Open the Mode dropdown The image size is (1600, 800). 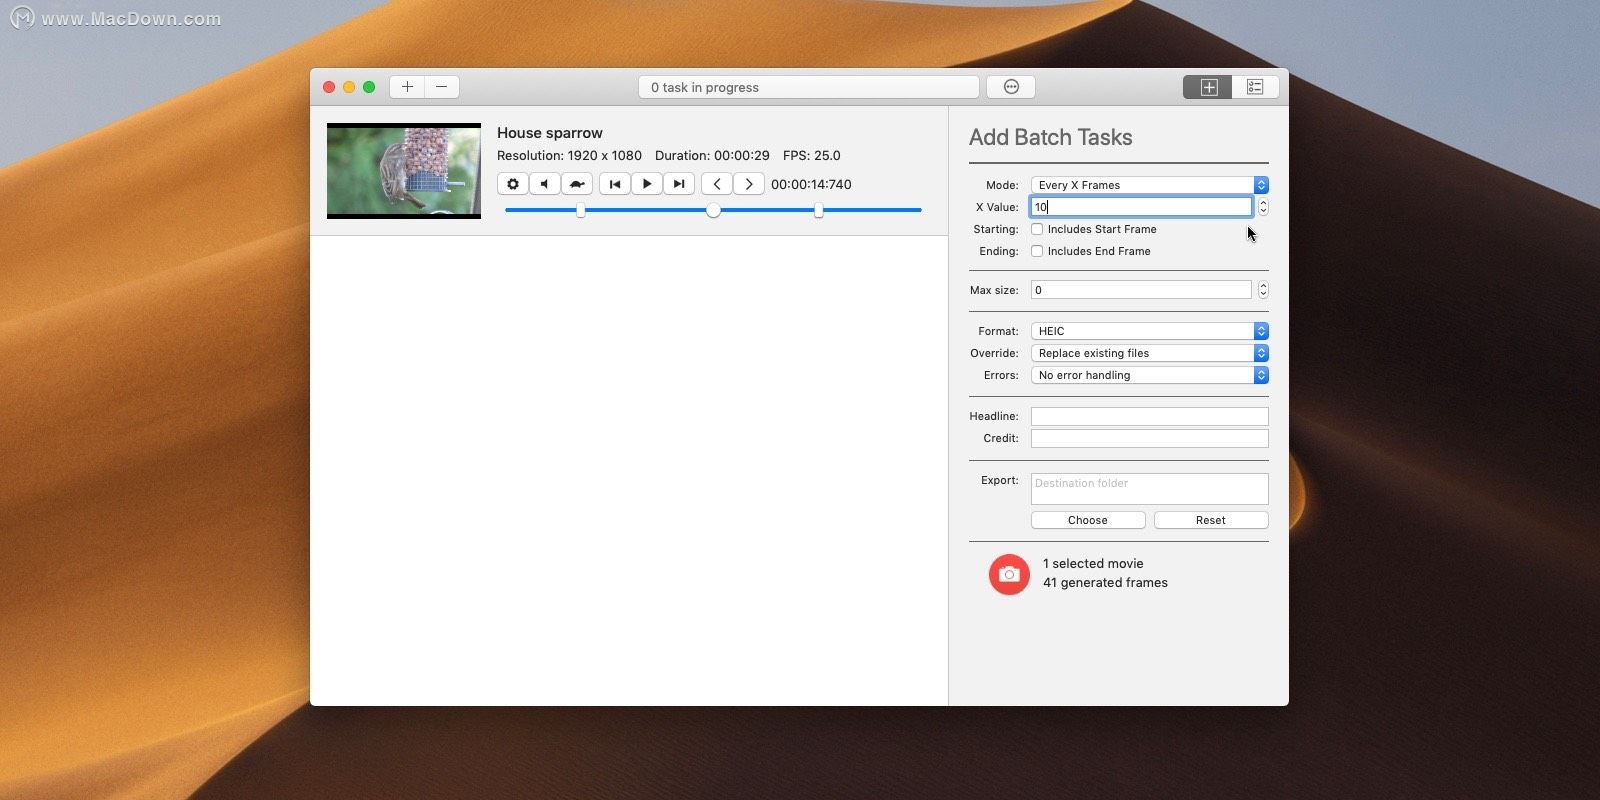pyautogui.click(x=1150, y=185)
